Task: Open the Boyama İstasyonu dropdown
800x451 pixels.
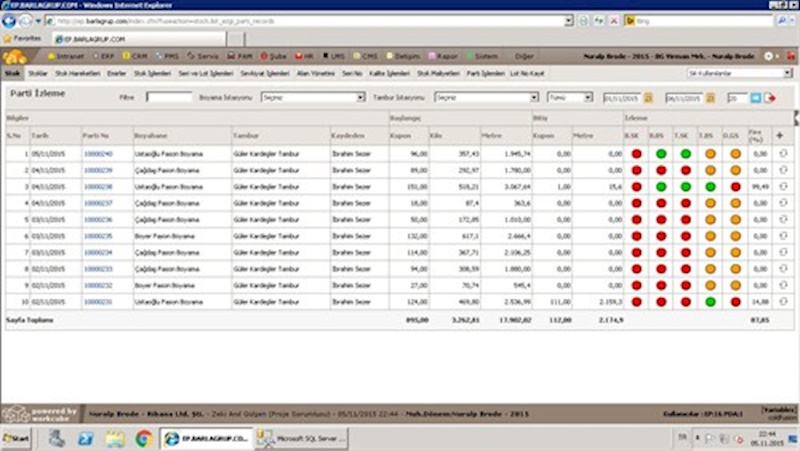Action: (313, 98)
